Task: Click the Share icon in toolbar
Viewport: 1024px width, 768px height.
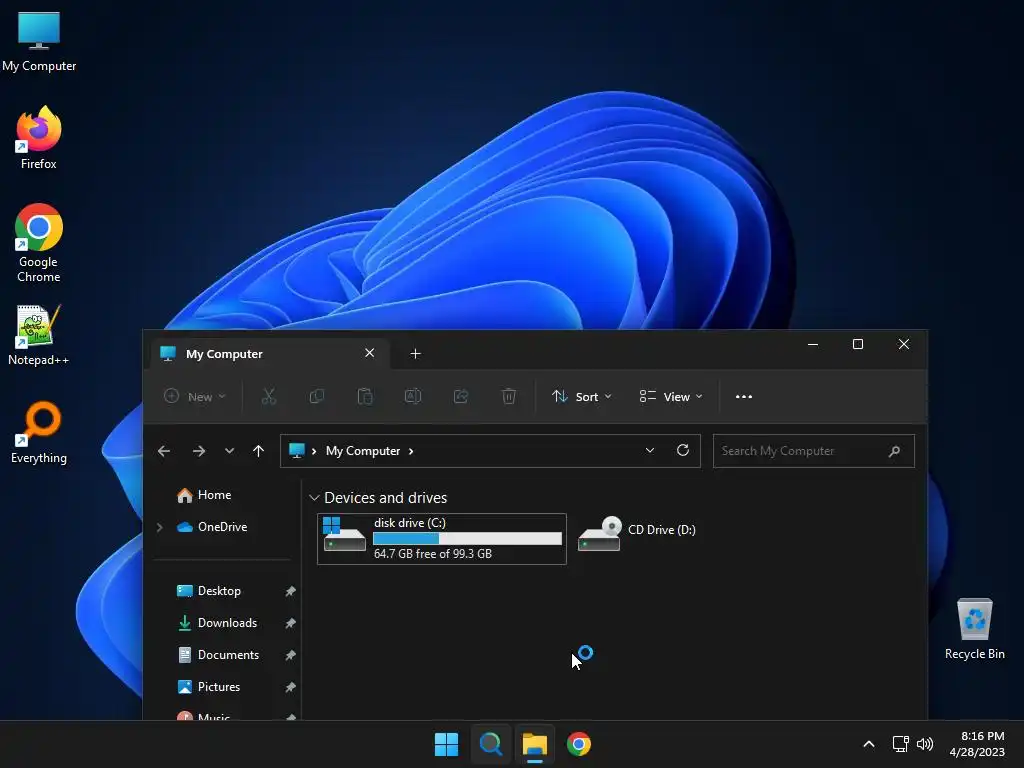Action: pyautogui.click(x=461, y=396)
